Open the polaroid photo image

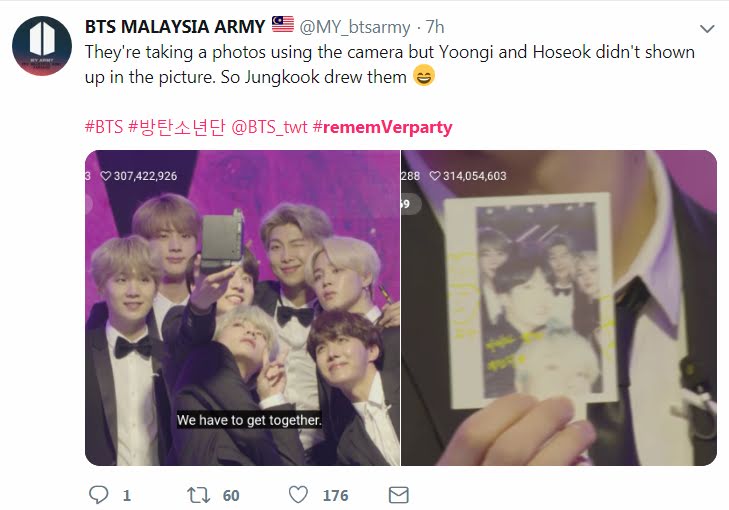[x=558, y=308]
